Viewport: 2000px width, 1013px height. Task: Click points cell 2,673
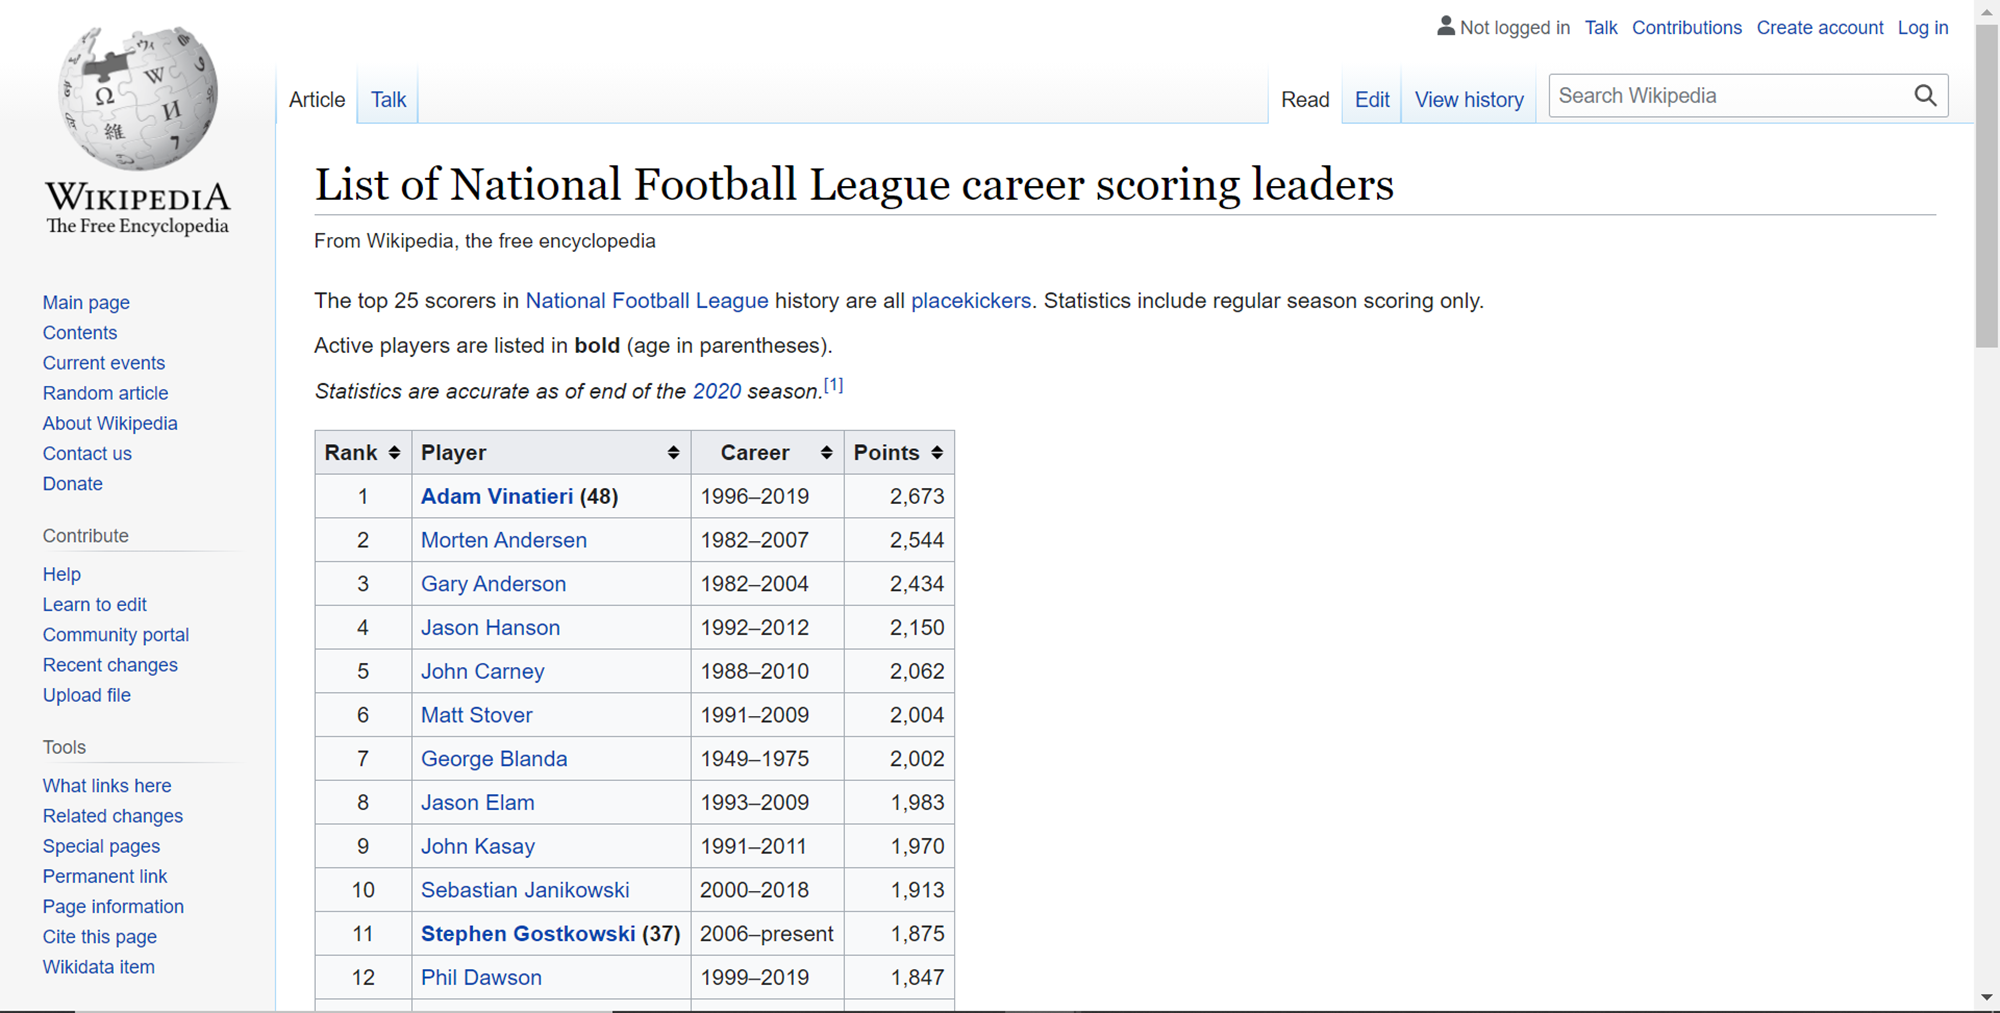(x=899, y=497)
